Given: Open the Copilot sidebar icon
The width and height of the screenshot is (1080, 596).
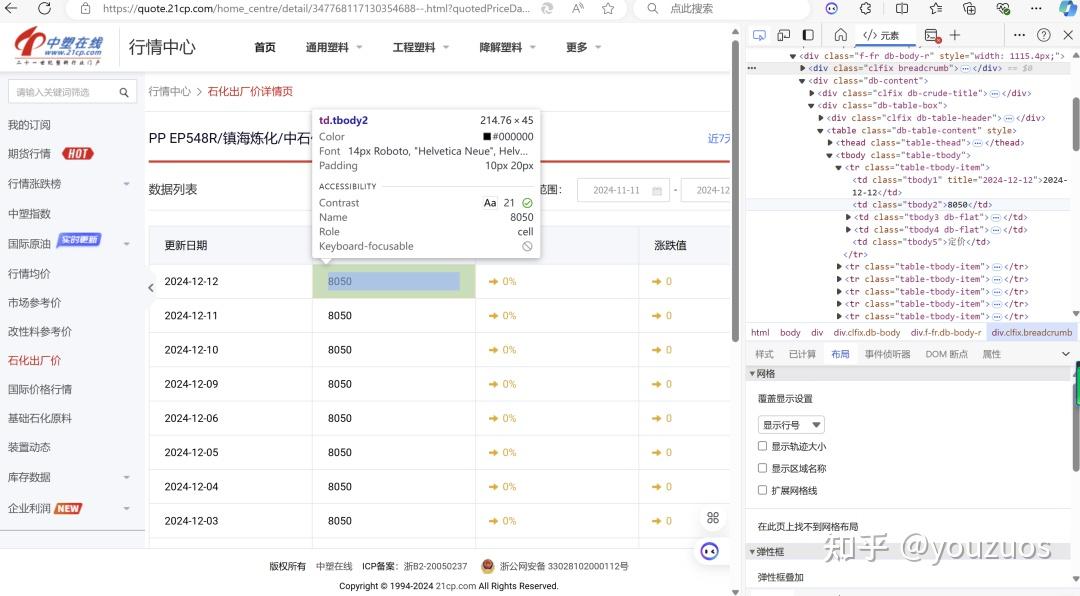Looking at the screenshot, I should (x=1067, y=8).
